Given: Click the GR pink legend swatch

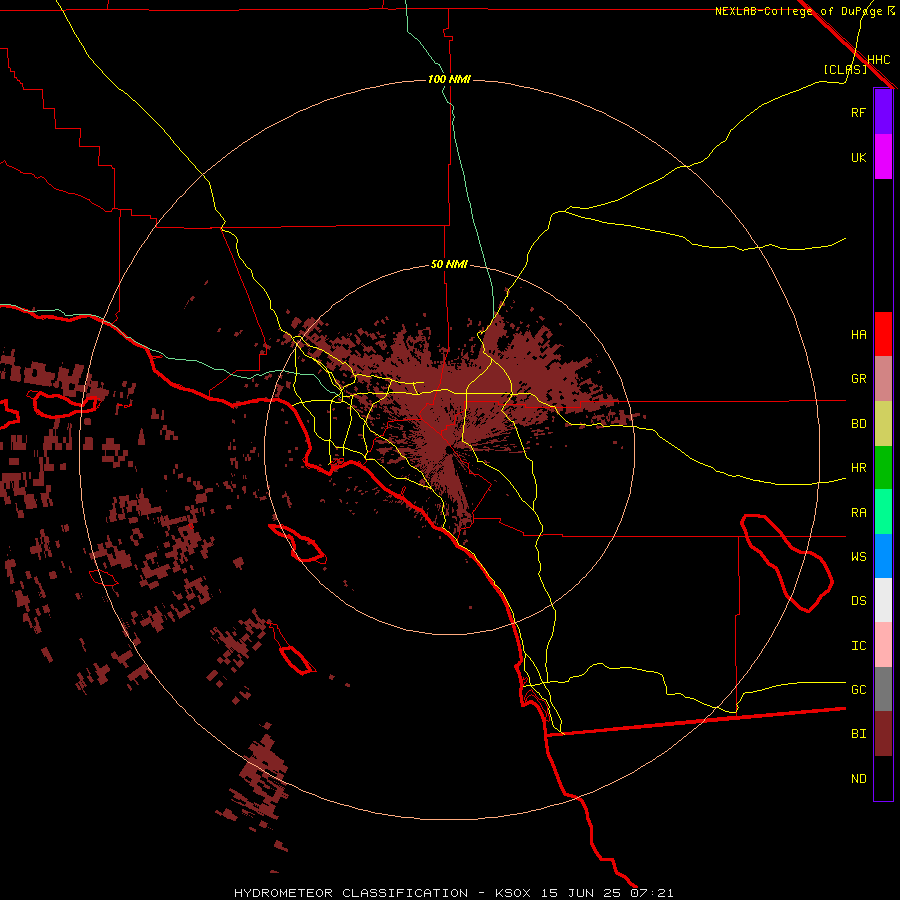Looking at the screenshot, I should click(x=883, y=379).
